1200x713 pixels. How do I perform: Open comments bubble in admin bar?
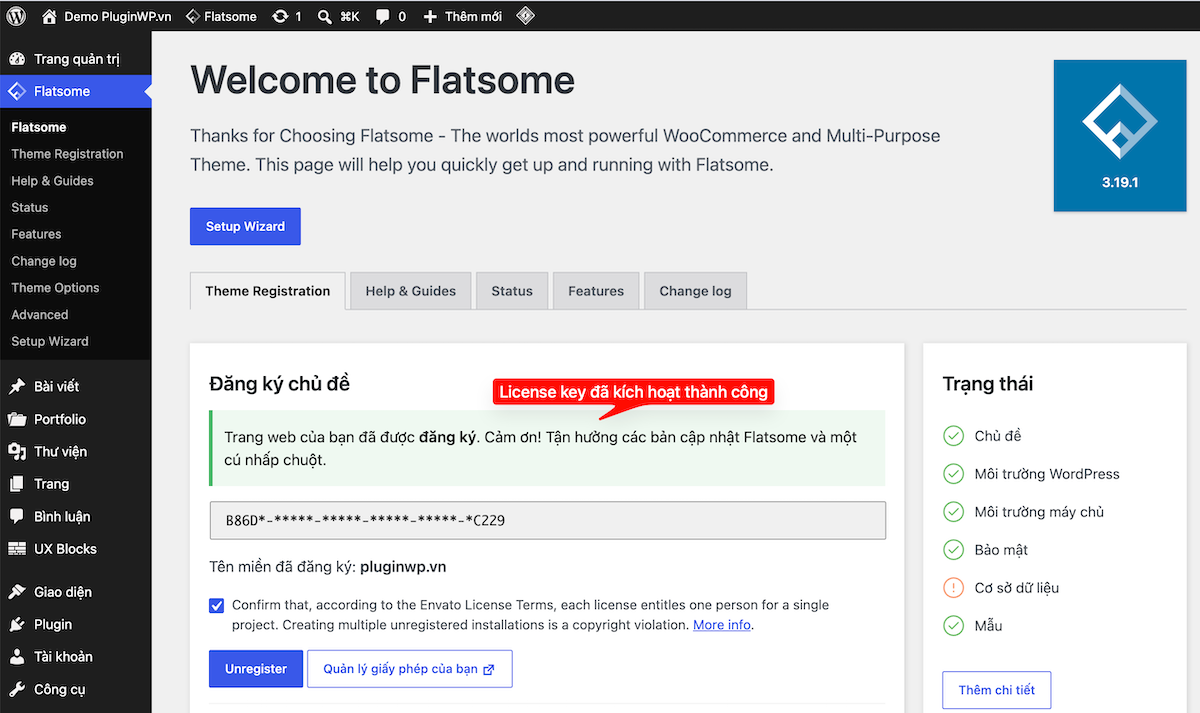(391, 16)
